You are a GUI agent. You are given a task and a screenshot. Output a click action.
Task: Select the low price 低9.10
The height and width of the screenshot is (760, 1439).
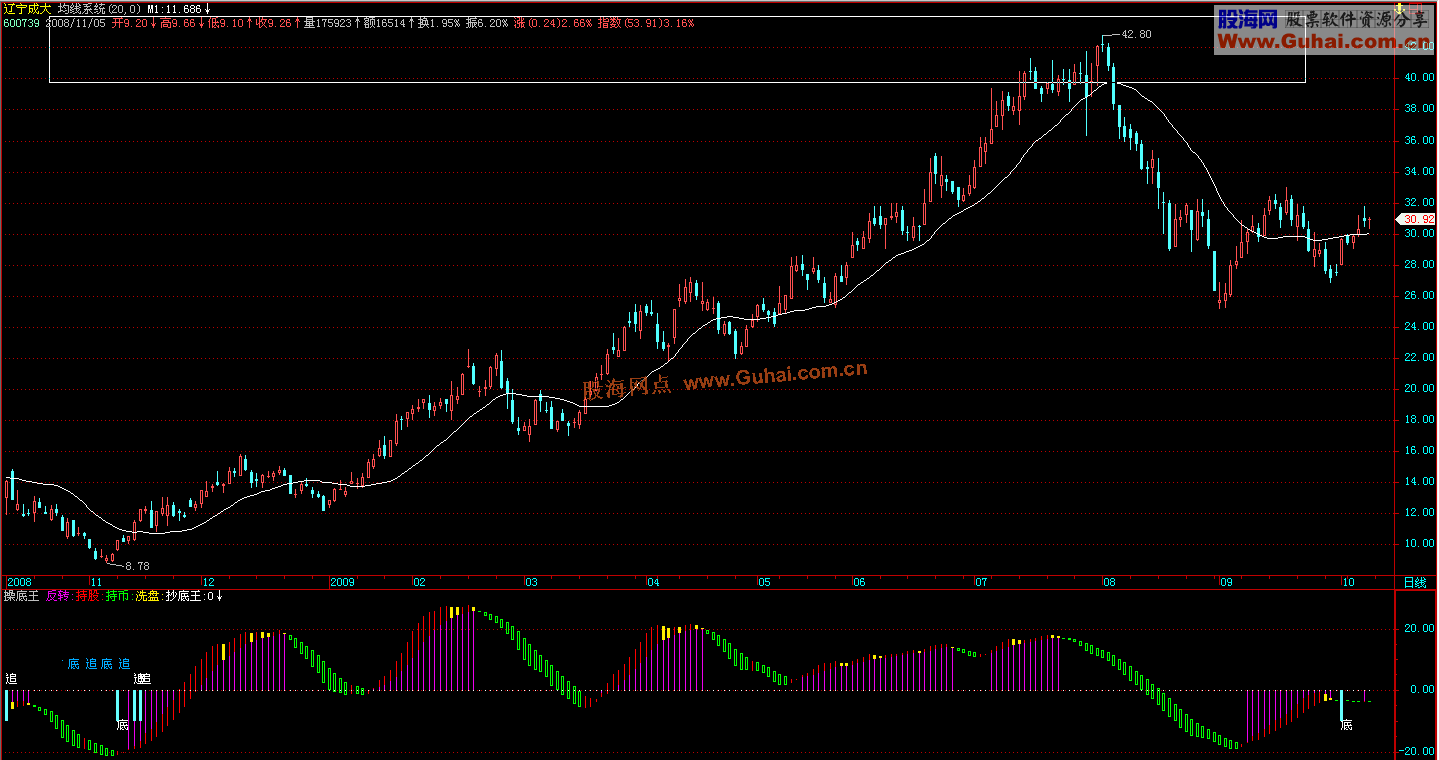[x=227, y=22]
